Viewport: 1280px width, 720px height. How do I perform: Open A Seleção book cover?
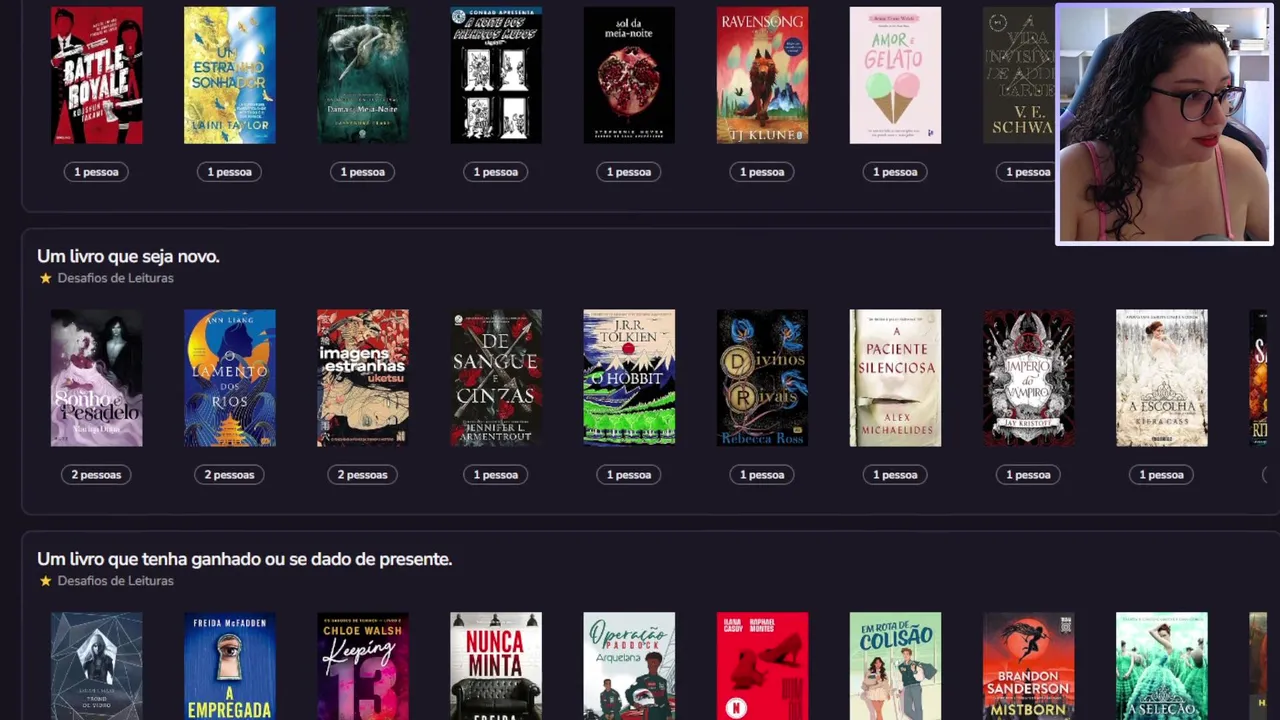coord(1161,666)
